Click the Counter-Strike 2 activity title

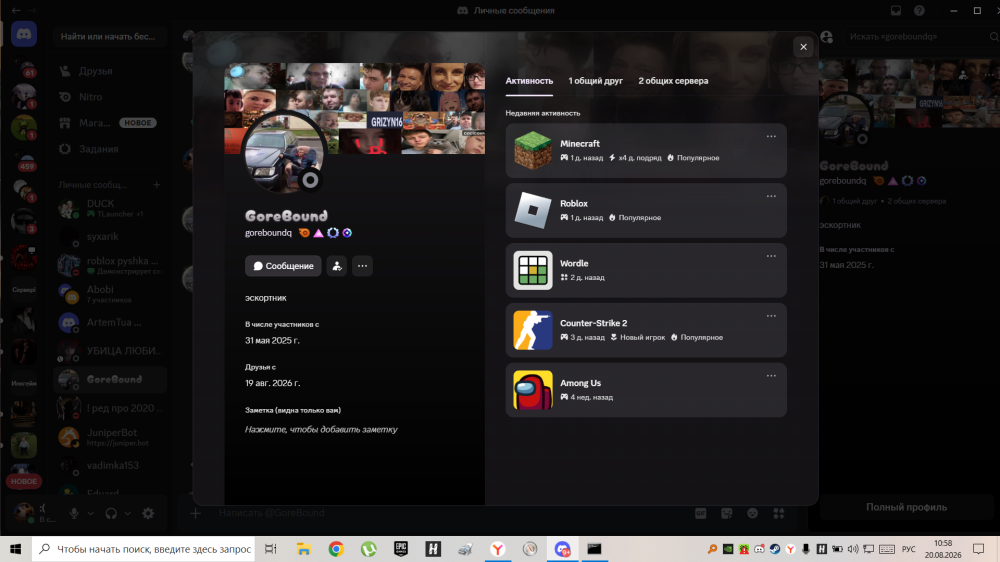click(593, 323)
